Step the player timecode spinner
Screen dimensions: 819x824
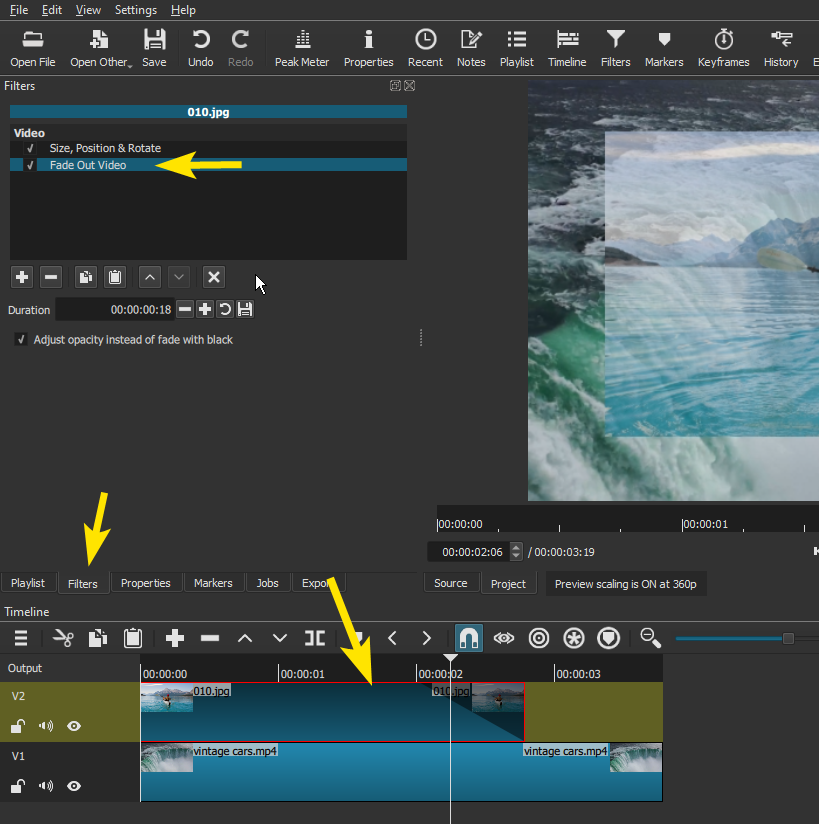point(516,552)
